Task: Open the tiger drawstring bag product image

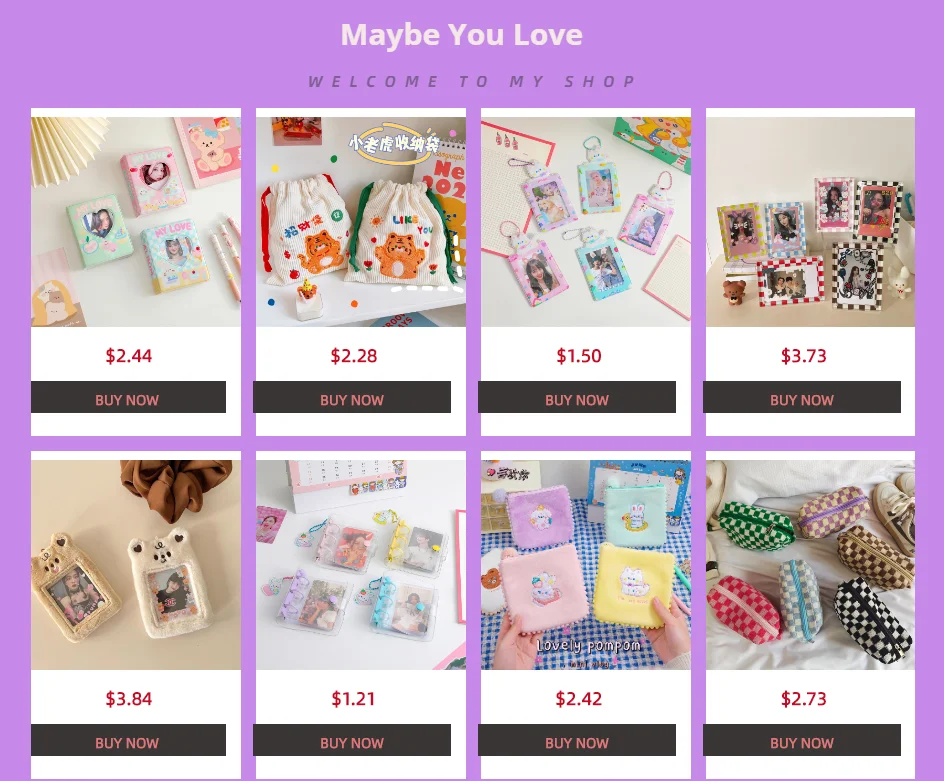Action: (x=361, y=222)
